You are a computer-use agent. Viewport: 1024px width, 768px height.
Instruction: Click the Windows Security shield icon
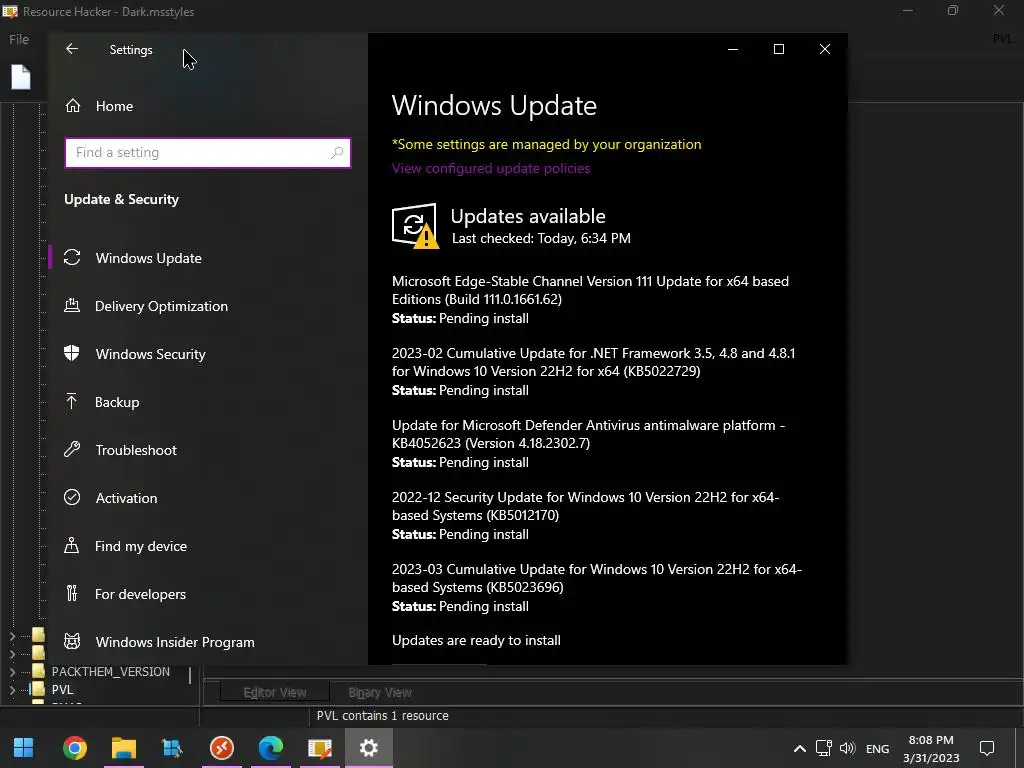click(72, 353)
